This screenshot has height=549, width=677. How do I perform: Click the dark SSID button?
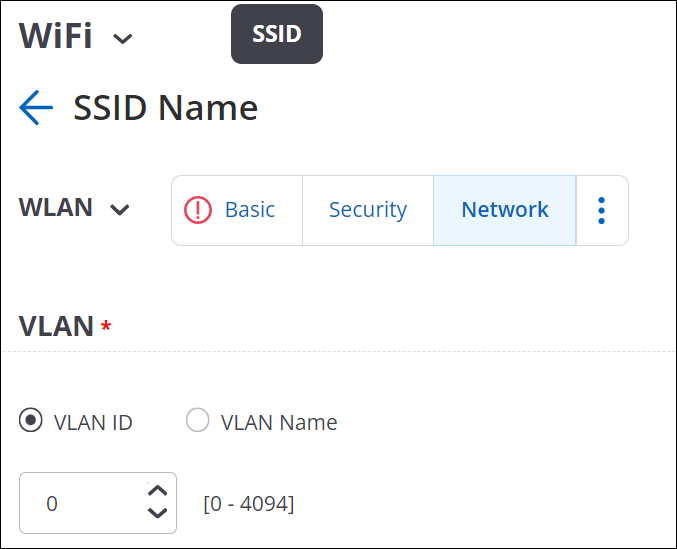(277, 34)
